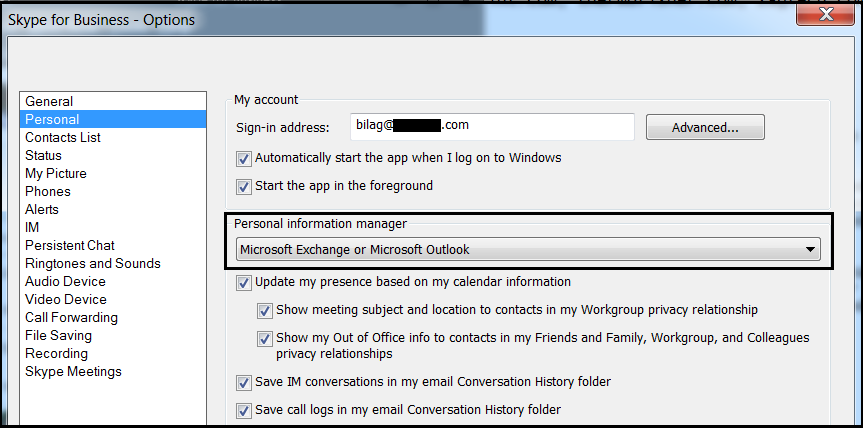The width and height of the screenshot is (863, 428).
Task: Select Persistent Chat options
Action: coord(113,245)
